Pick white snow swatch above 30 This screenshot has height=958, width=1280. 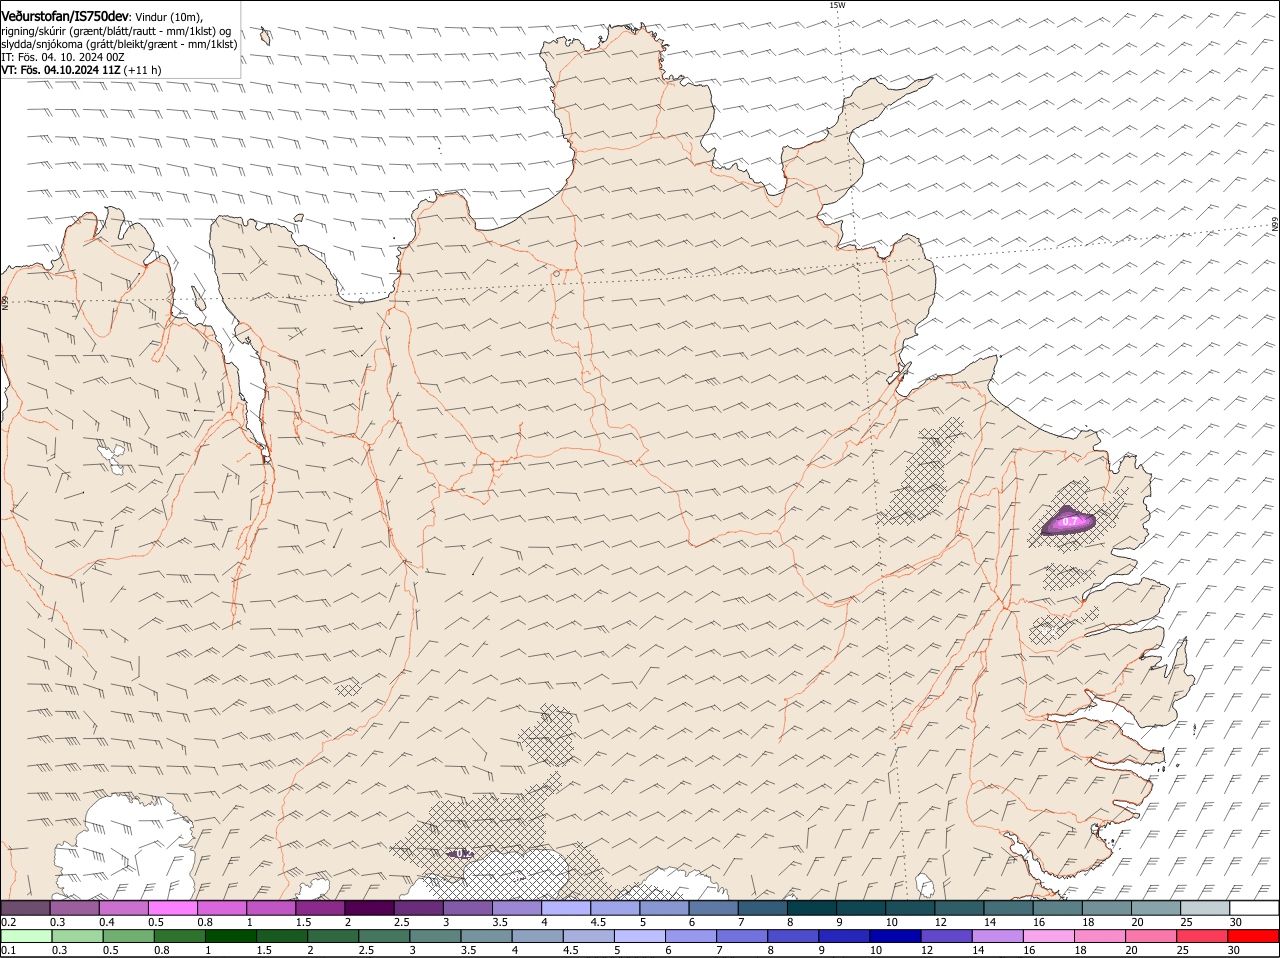tap(1255, 907)
